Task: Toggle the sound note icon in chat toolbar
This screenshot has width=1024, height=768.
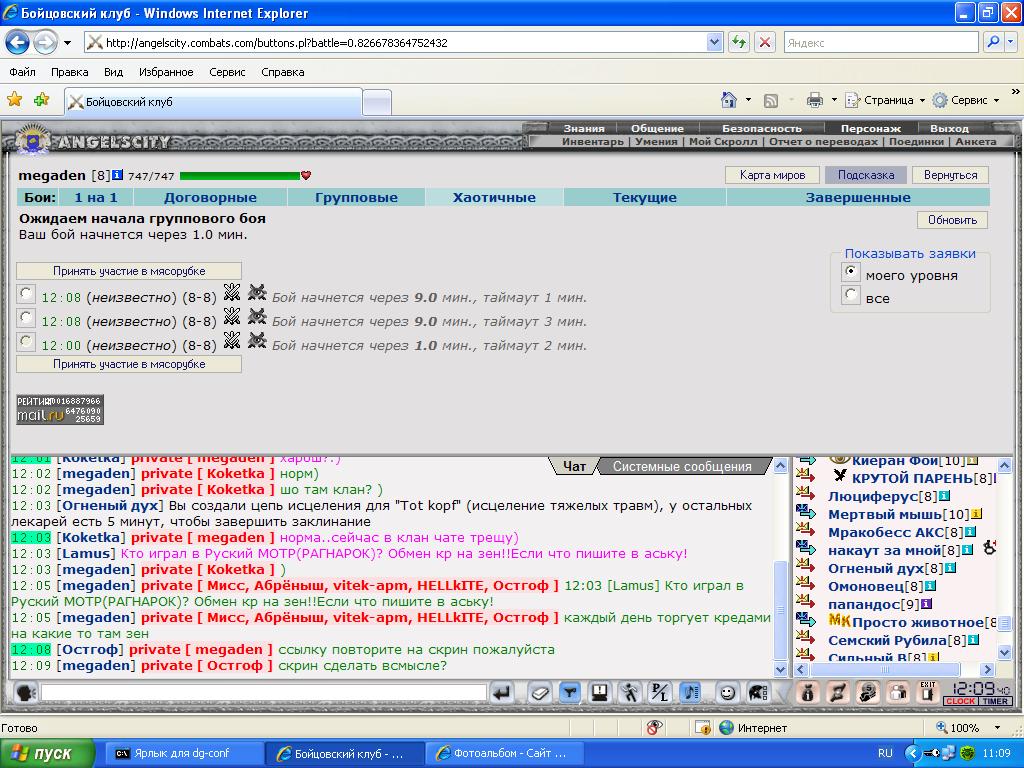Action: pyautogui.click(x=690, y=692)
